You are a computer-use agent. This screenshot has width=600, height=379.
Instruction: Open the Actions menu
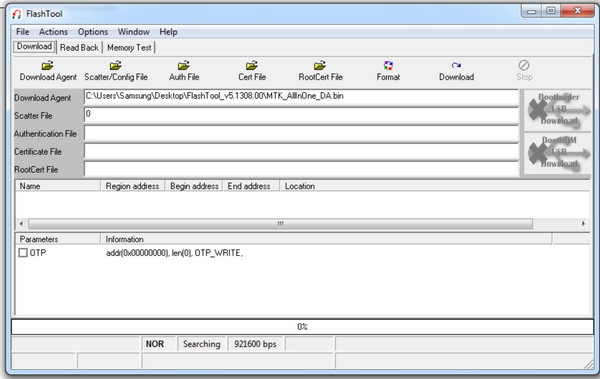[x=53, y=32]
